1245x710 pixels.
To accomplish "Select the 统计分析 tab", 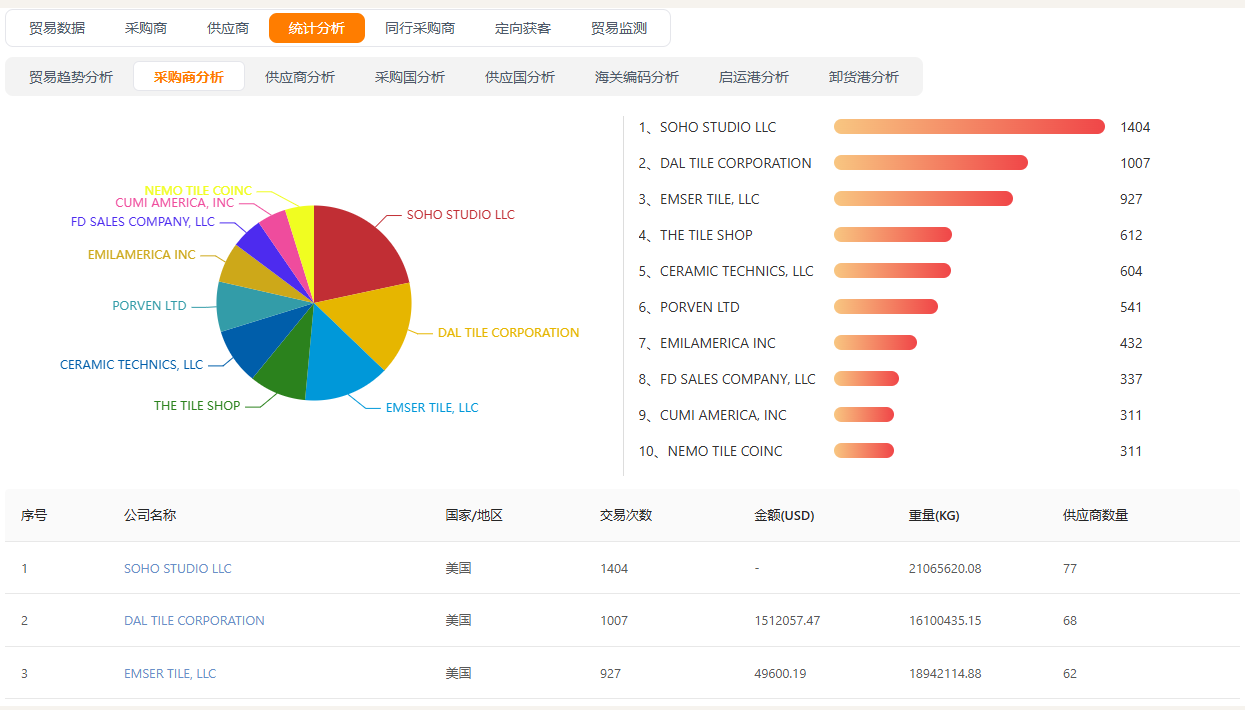I will tap(317, 28).
